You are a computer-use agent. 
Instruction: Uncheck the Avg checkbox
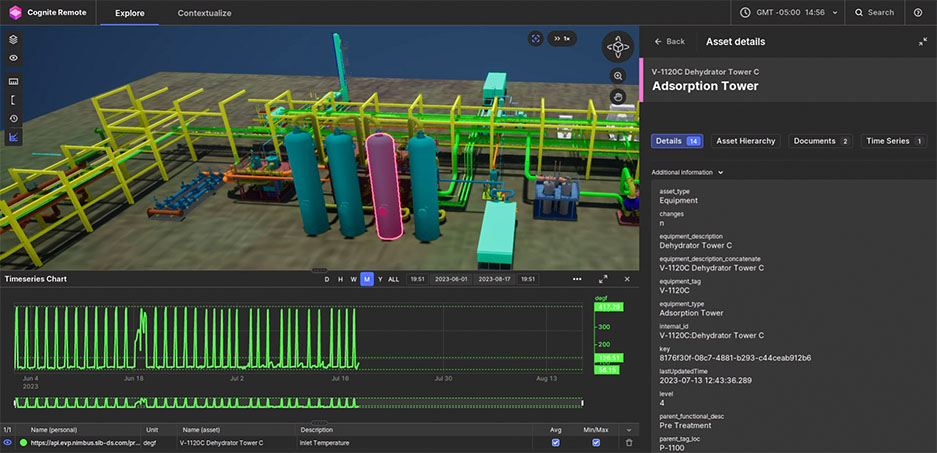point(556,442)
